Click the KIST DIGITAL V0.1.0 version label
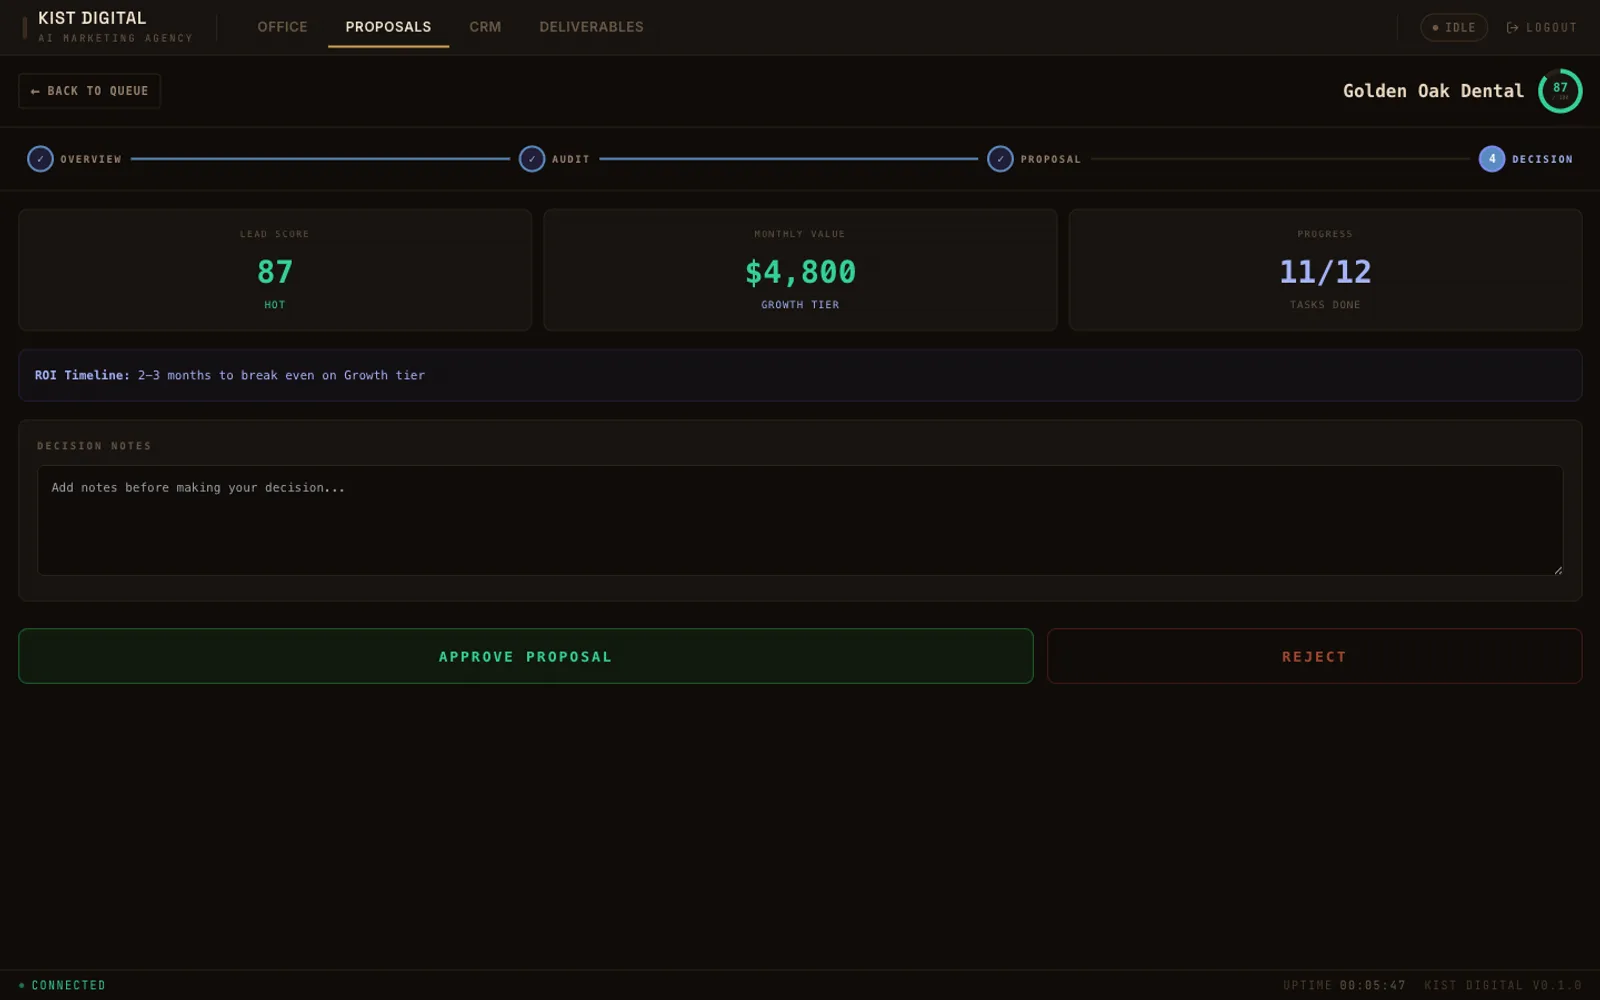The height and width of the screenshot is (1000, 1600). click(1503, 985)
